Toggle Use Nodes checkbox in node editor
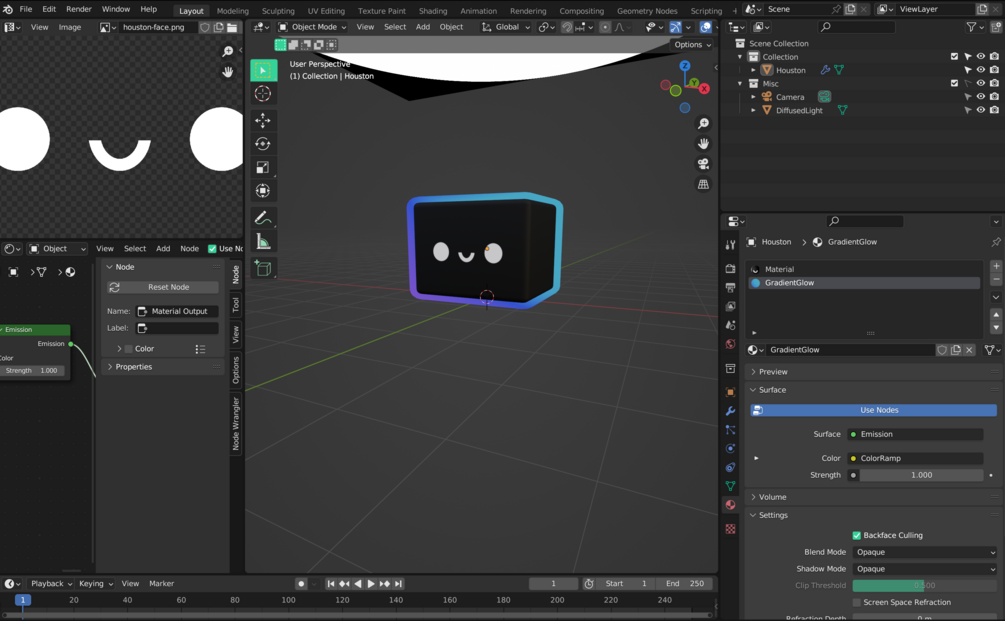This screenshot has height=621, width=1005. [212, 249]
